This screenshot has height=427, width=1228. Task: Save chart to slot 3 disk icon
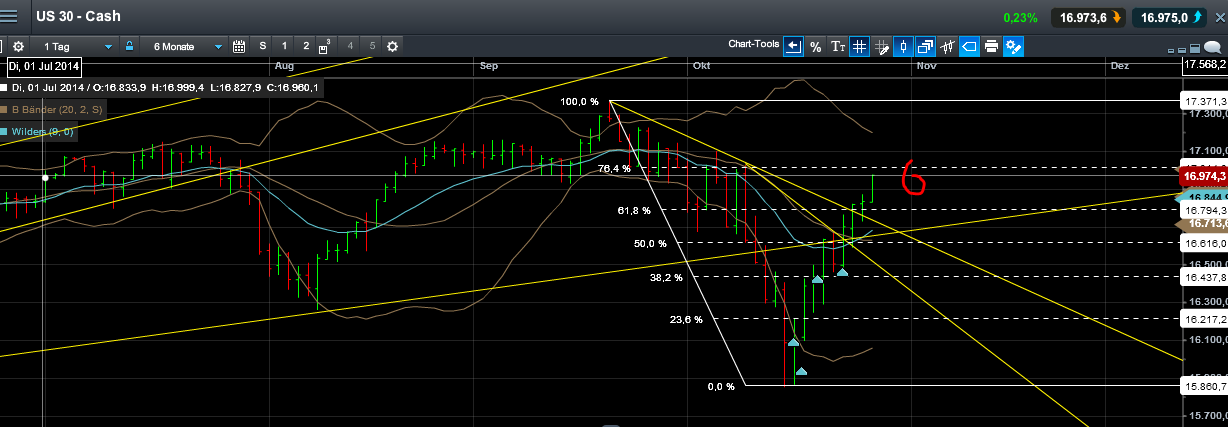pyautogui.click(x=325, y=46)
